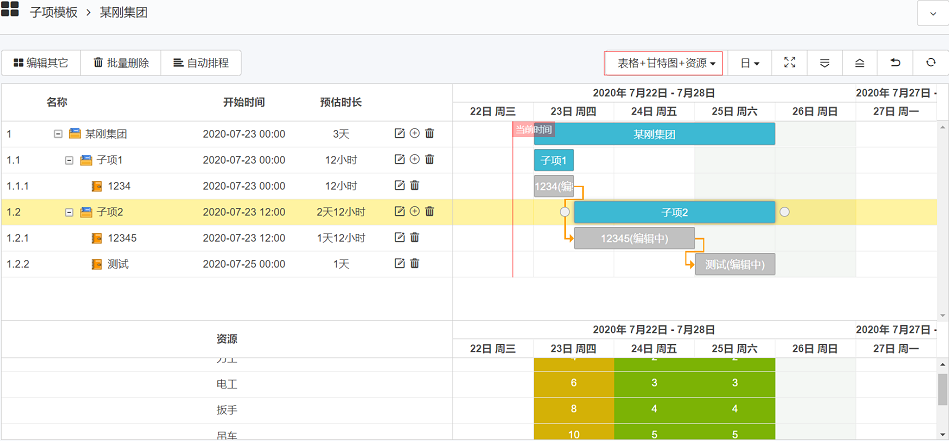Click edit icon for 某刚集团 row

(x=400, y=133)
